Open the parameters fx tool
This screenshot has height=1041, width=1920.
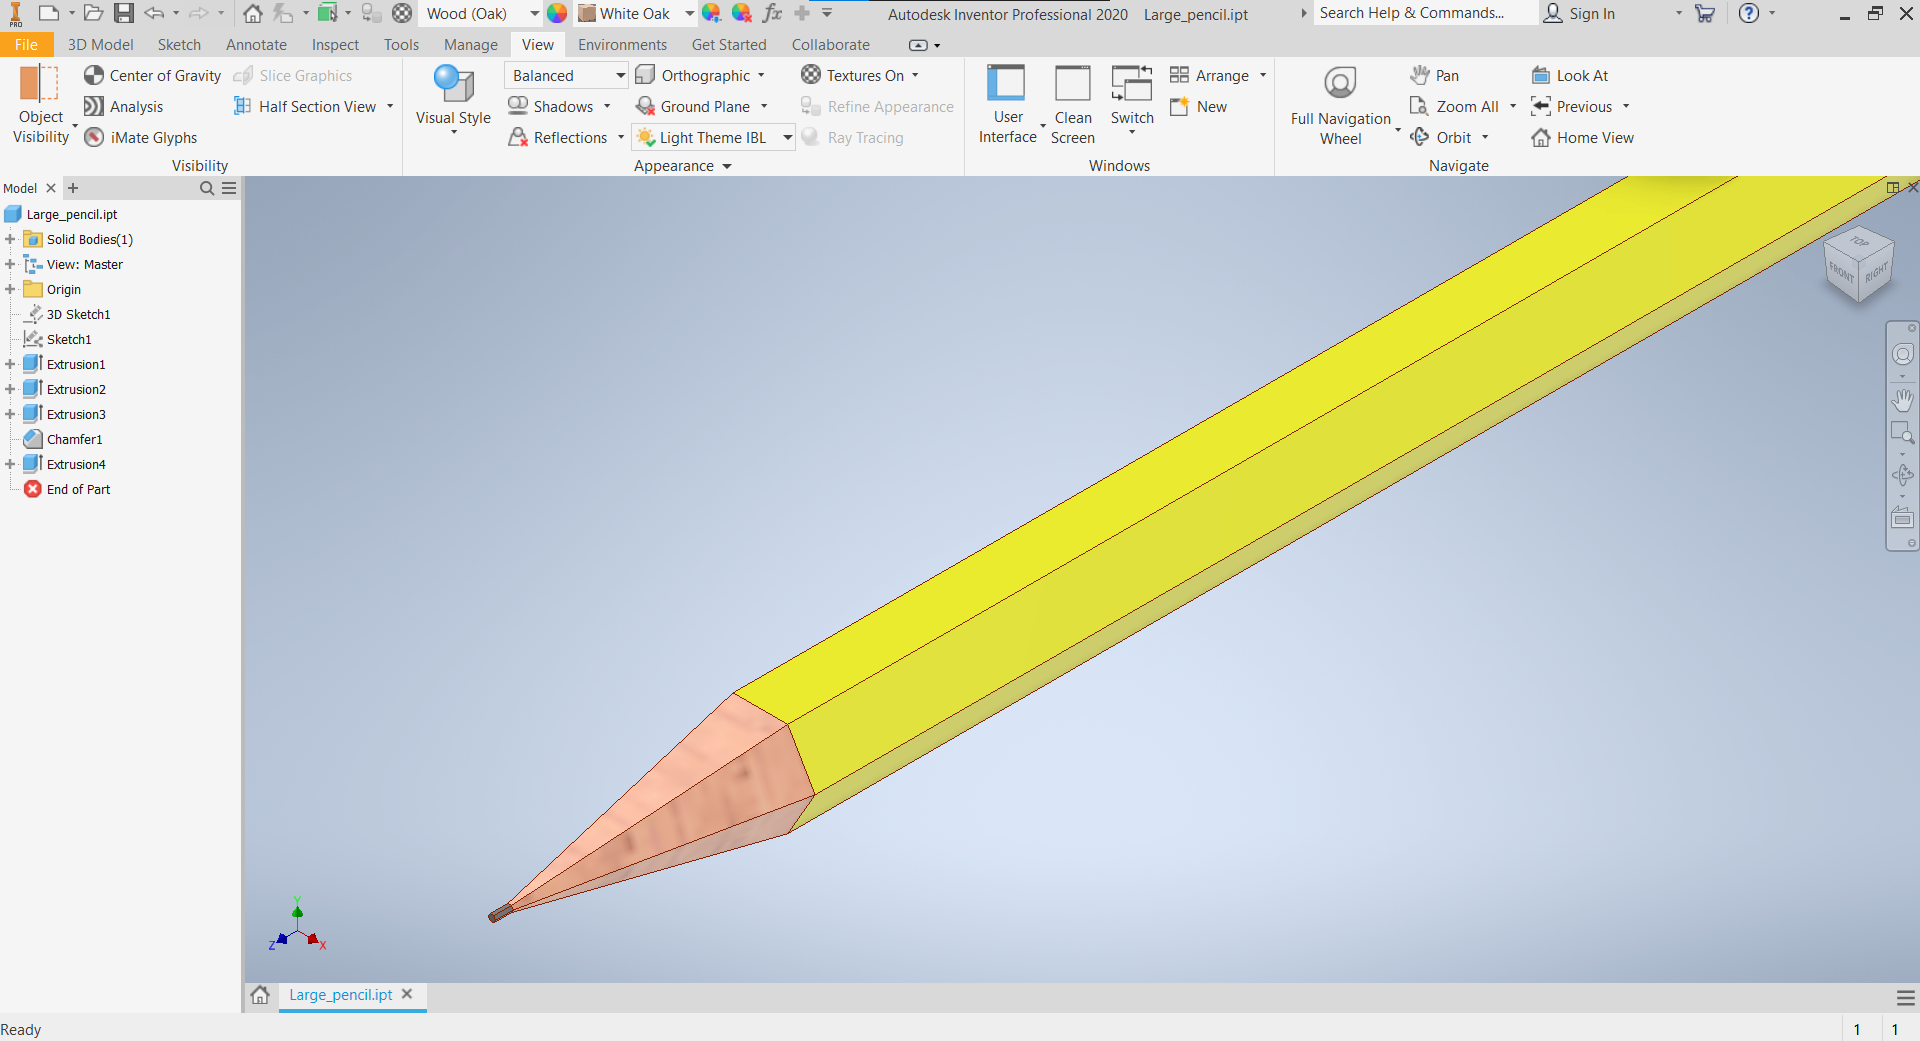coord(772,13)
